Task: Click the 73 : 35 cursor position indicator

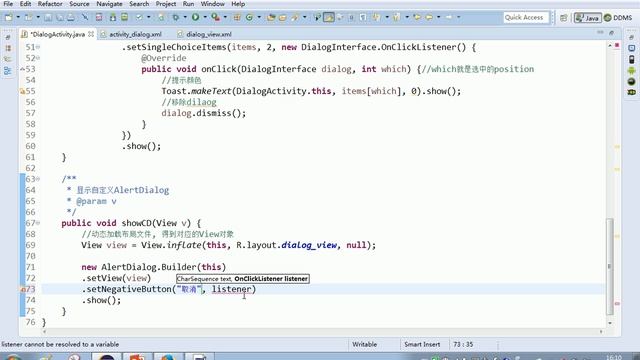Action: [463, 344]
